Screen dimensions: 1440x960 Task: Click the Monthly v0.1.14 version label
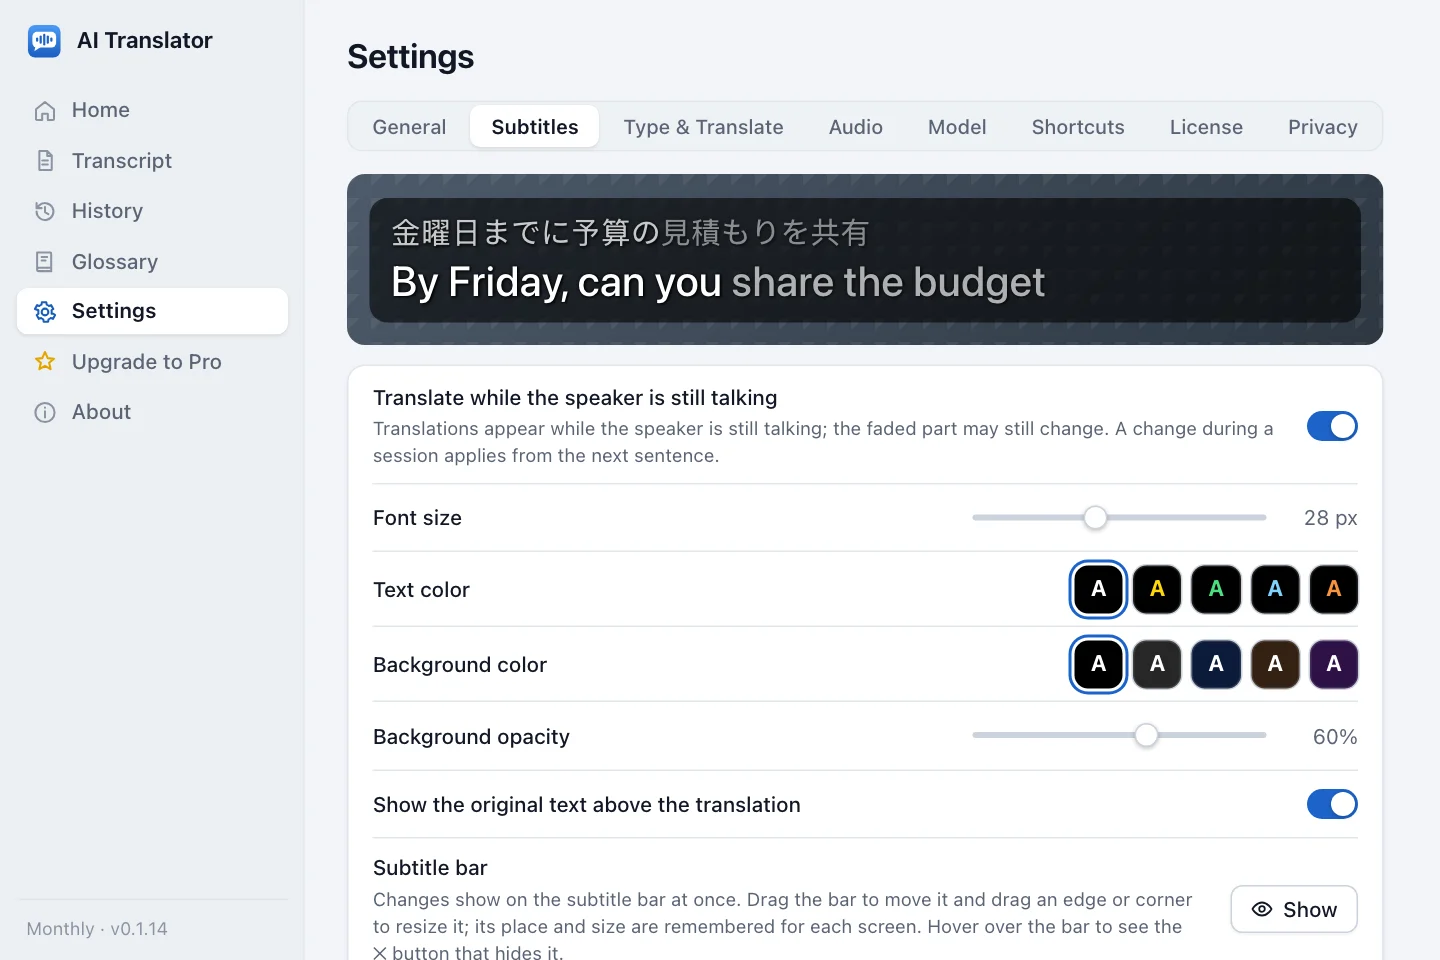point(97,929)
